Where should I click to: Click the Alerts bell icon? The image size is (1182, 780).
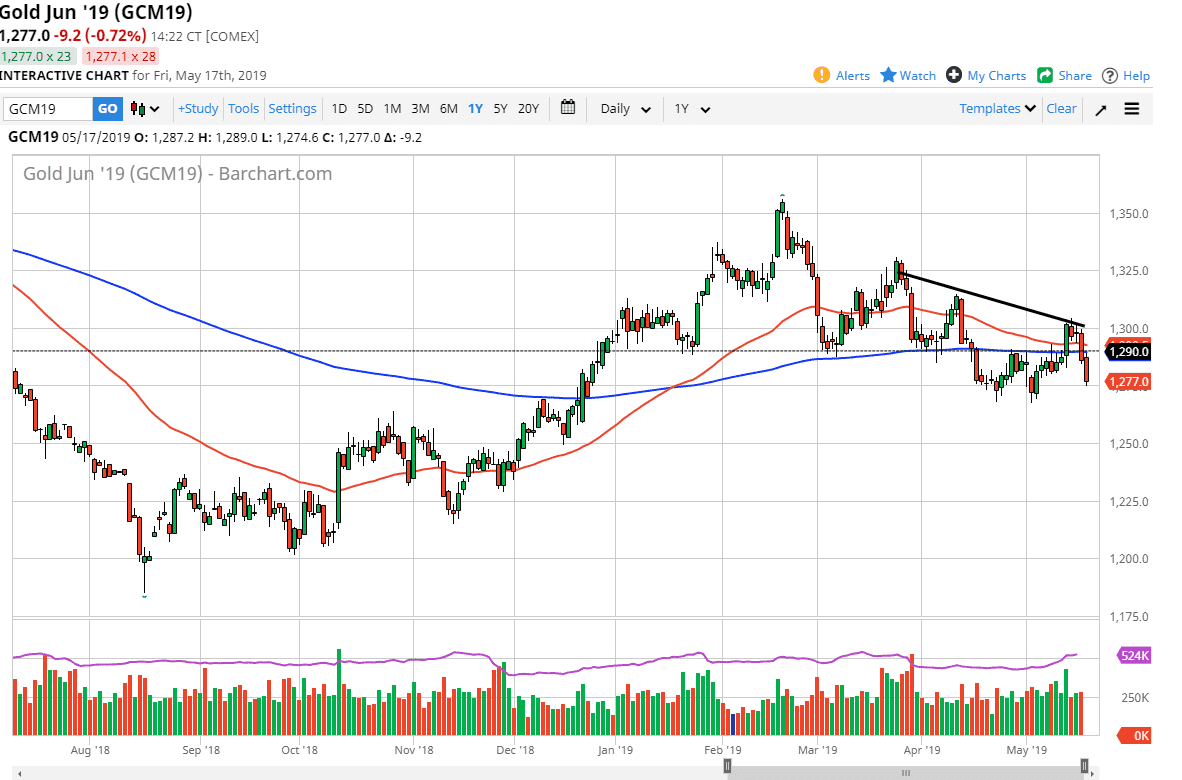tap(821, 75)
